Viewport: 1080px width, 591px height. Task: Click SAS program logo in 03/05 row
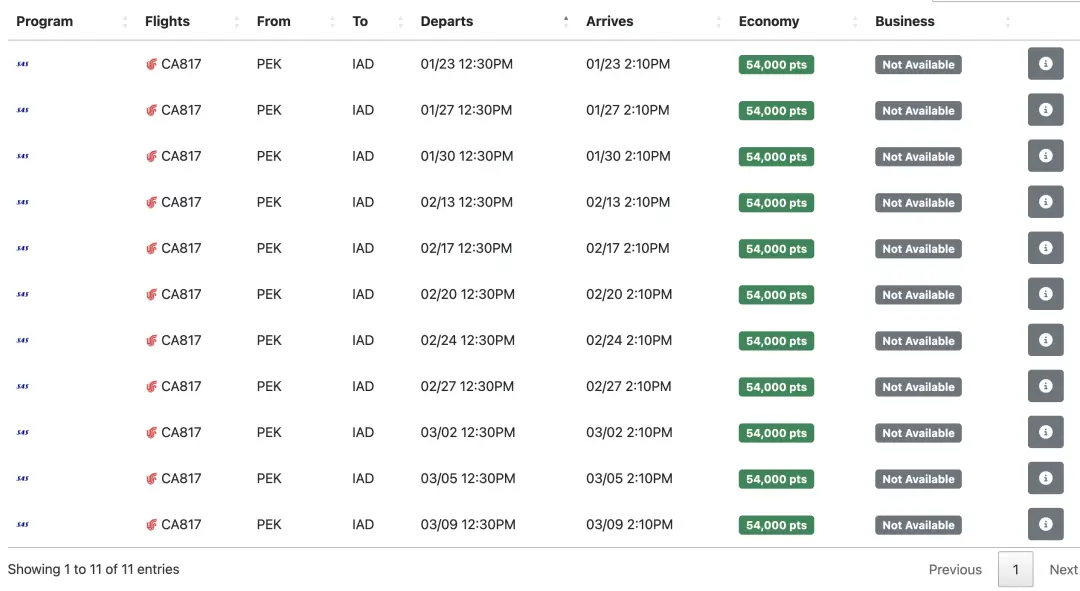tap(23, 479)
